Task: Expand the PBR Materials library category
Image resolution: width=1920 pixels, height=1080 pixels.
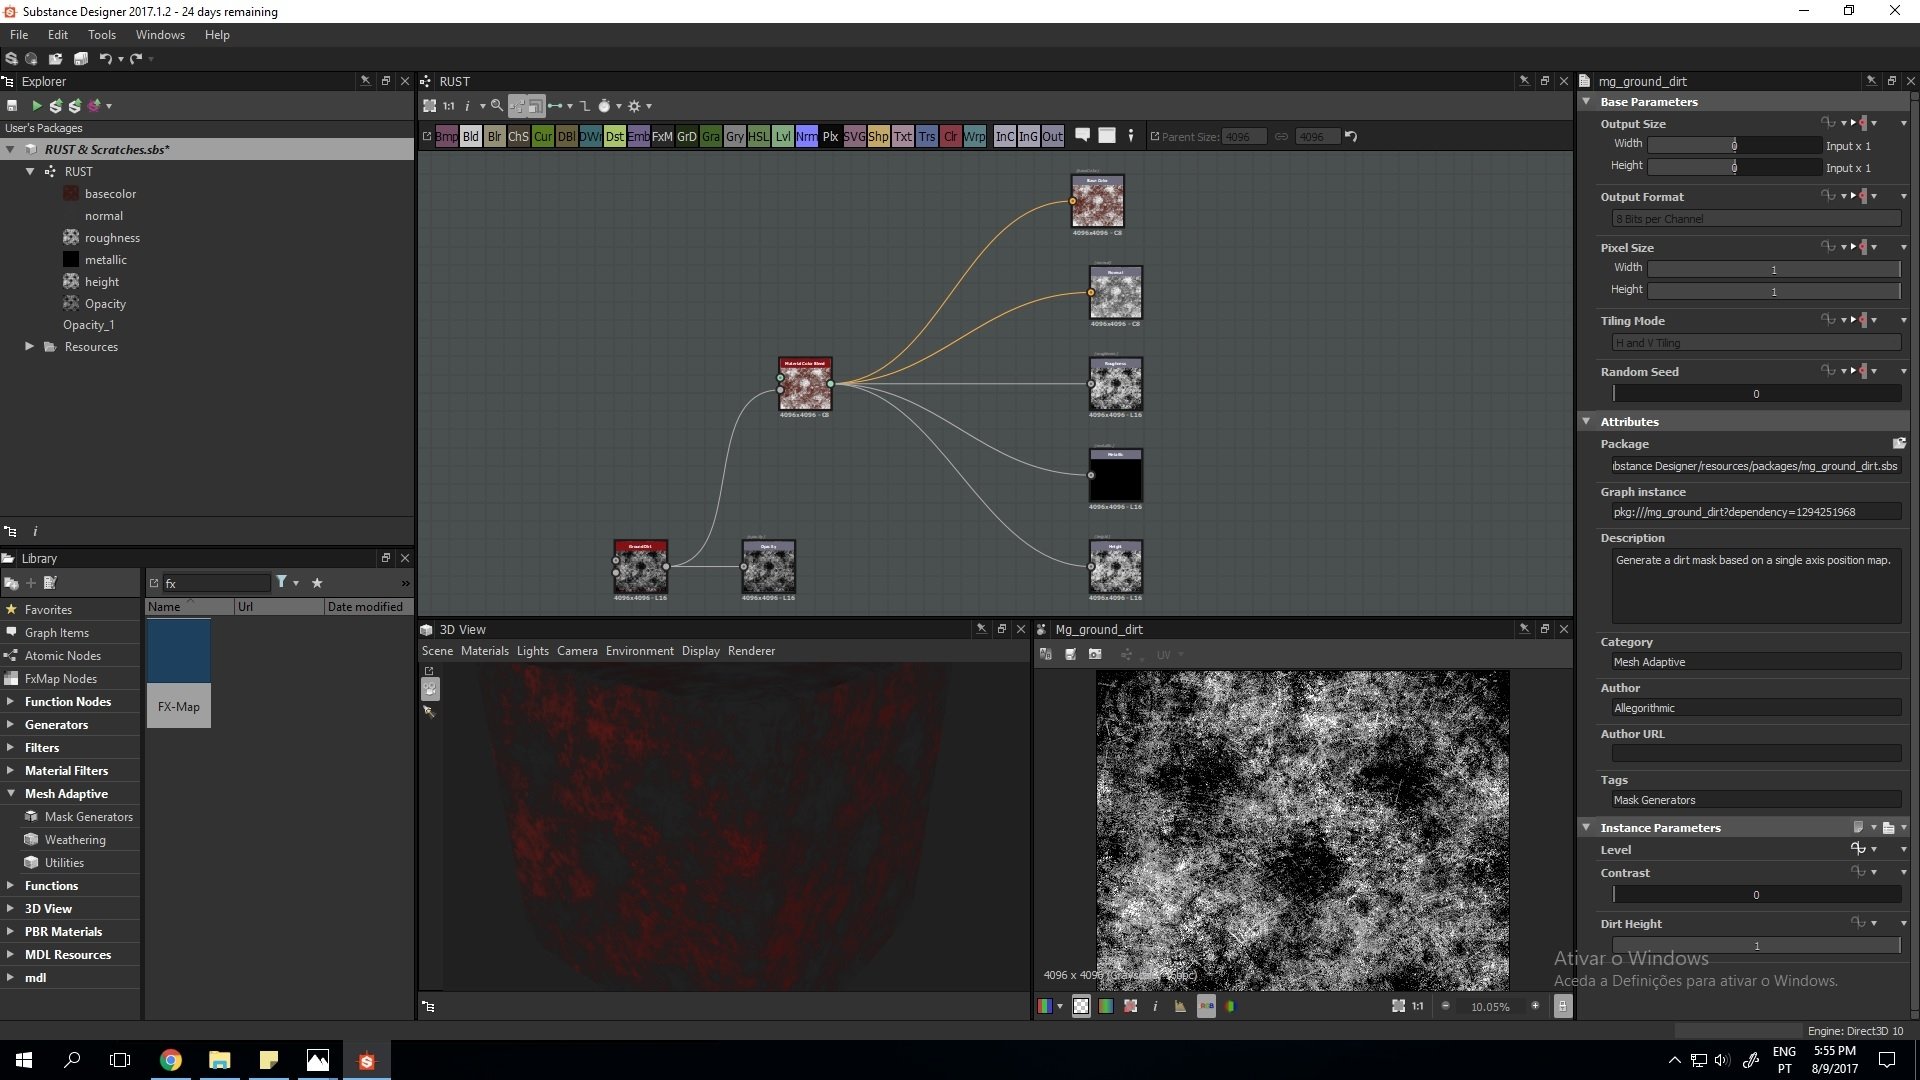Action: [10, 932]
